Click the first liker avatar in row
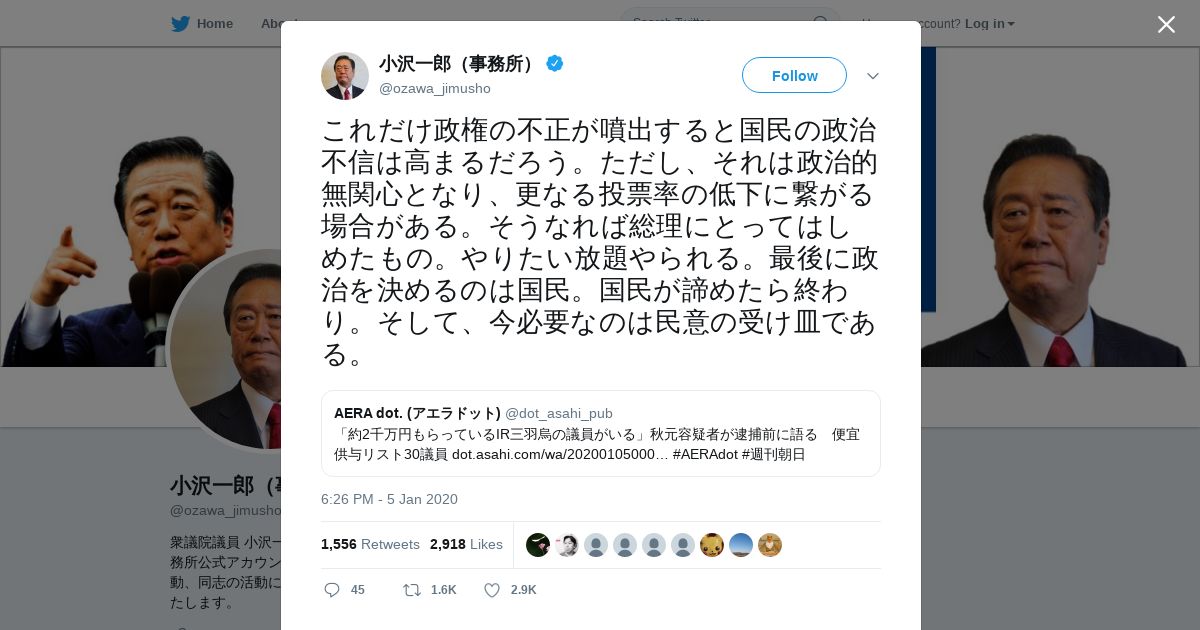Image resolution: width=1200 pixels, height=630 pixels. (538, 545)
